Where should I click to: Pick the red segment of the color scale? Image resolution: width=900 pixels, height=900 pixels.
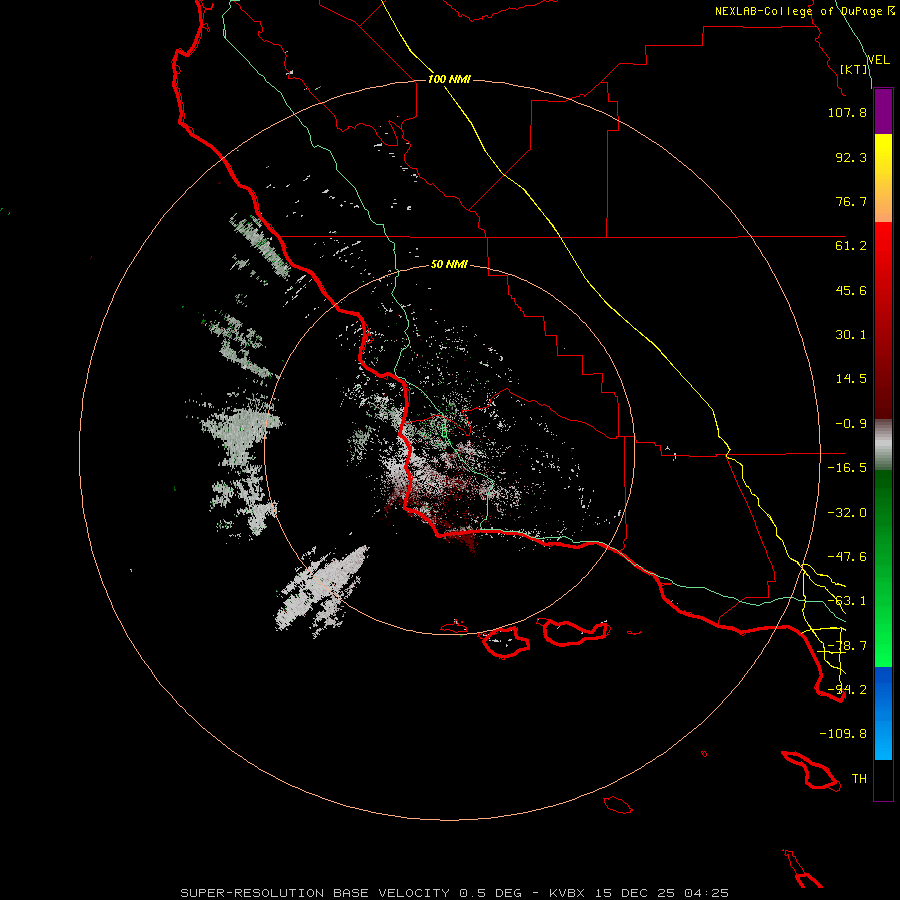pos(883,320)
